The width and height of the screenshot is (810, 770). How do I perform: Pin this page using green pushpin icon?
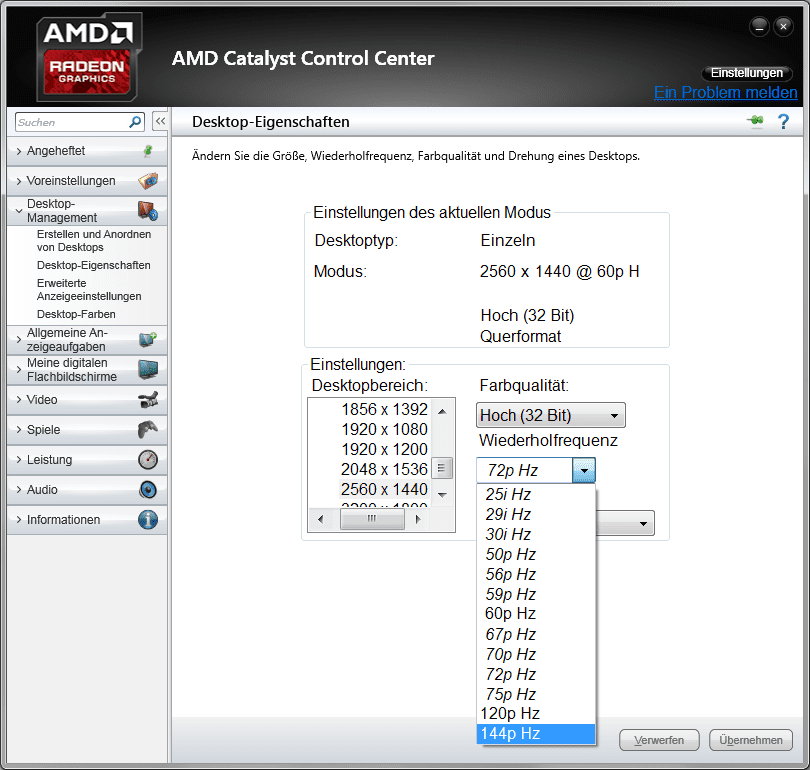click(755, 121)
